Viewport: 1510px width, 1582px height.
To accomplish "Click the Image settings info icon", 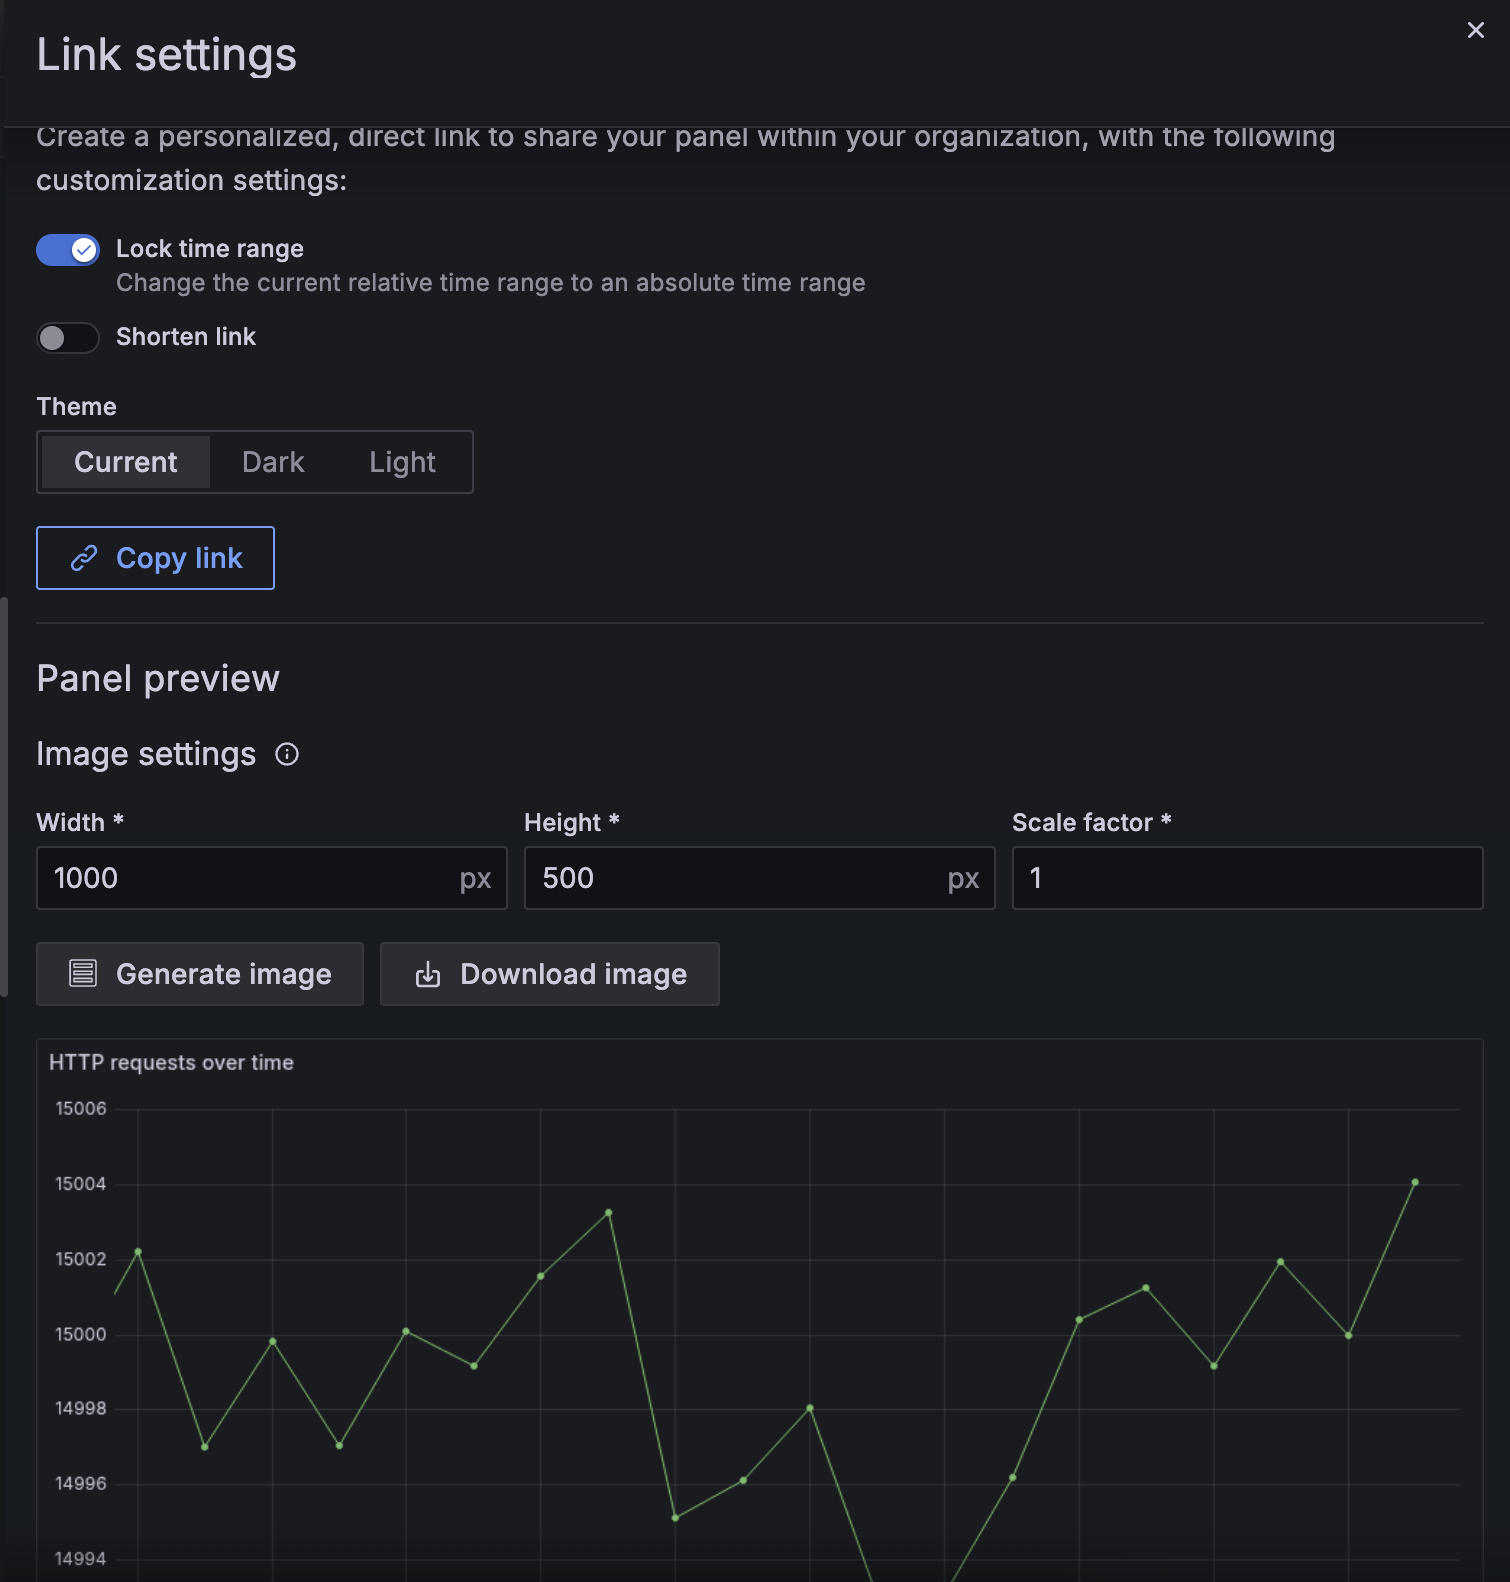I will coord(287,754).
